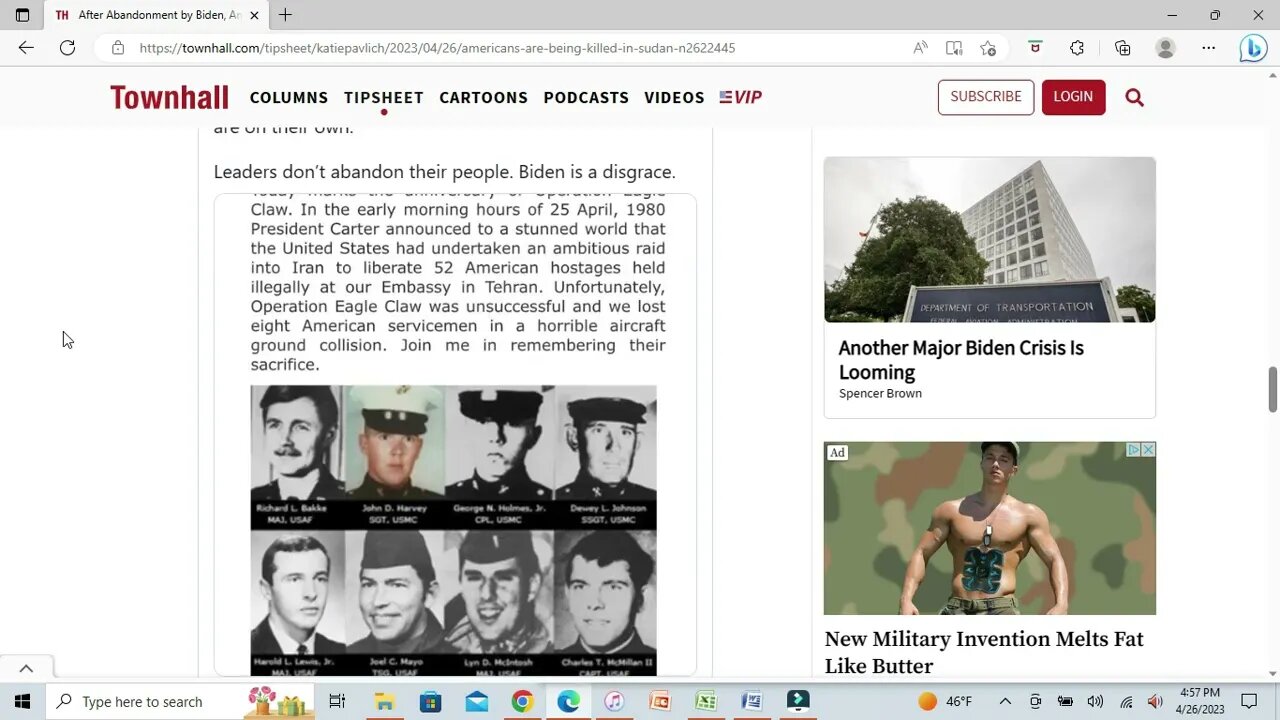
Task: Open the Word taskbar icon
Action: [x=752, y=701]
